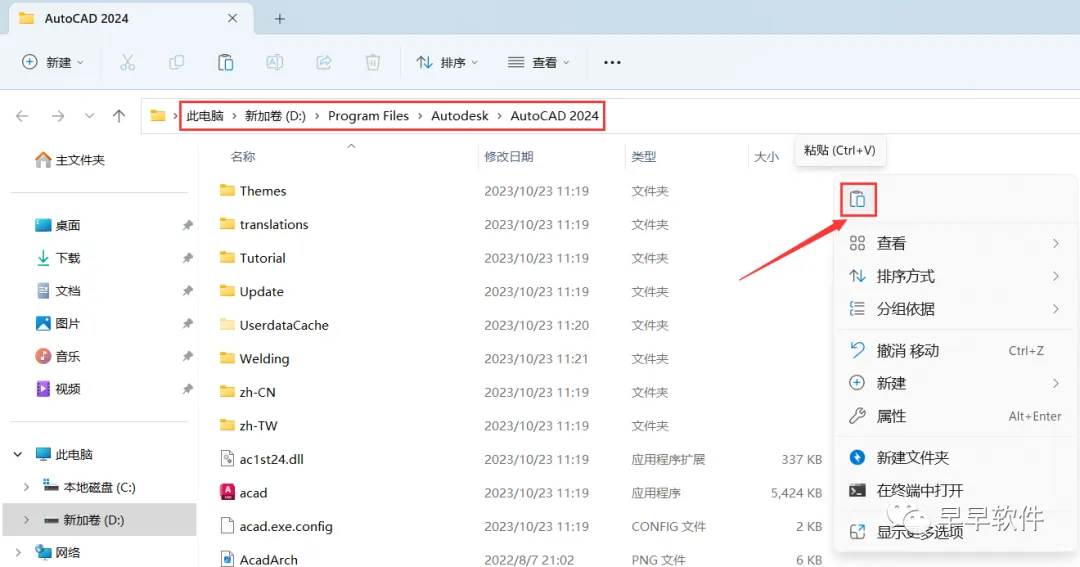Viewport: 1080px width, 567px height.
Task: Select the acad.exe.config file
Action: [x=286, y=526]
